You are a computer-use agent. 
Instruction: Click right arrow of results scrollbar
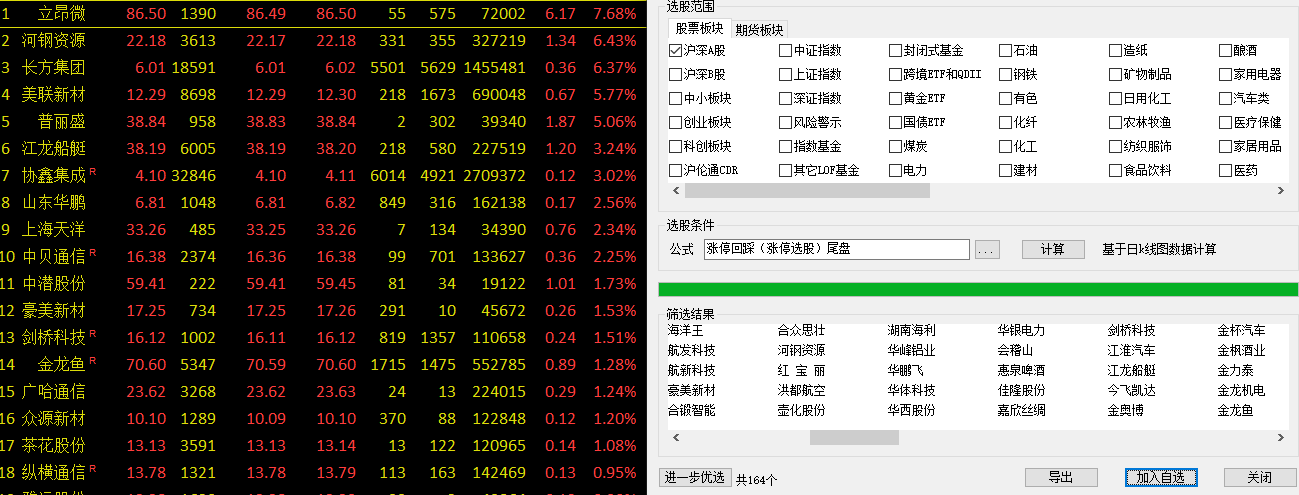(1280, 437)
